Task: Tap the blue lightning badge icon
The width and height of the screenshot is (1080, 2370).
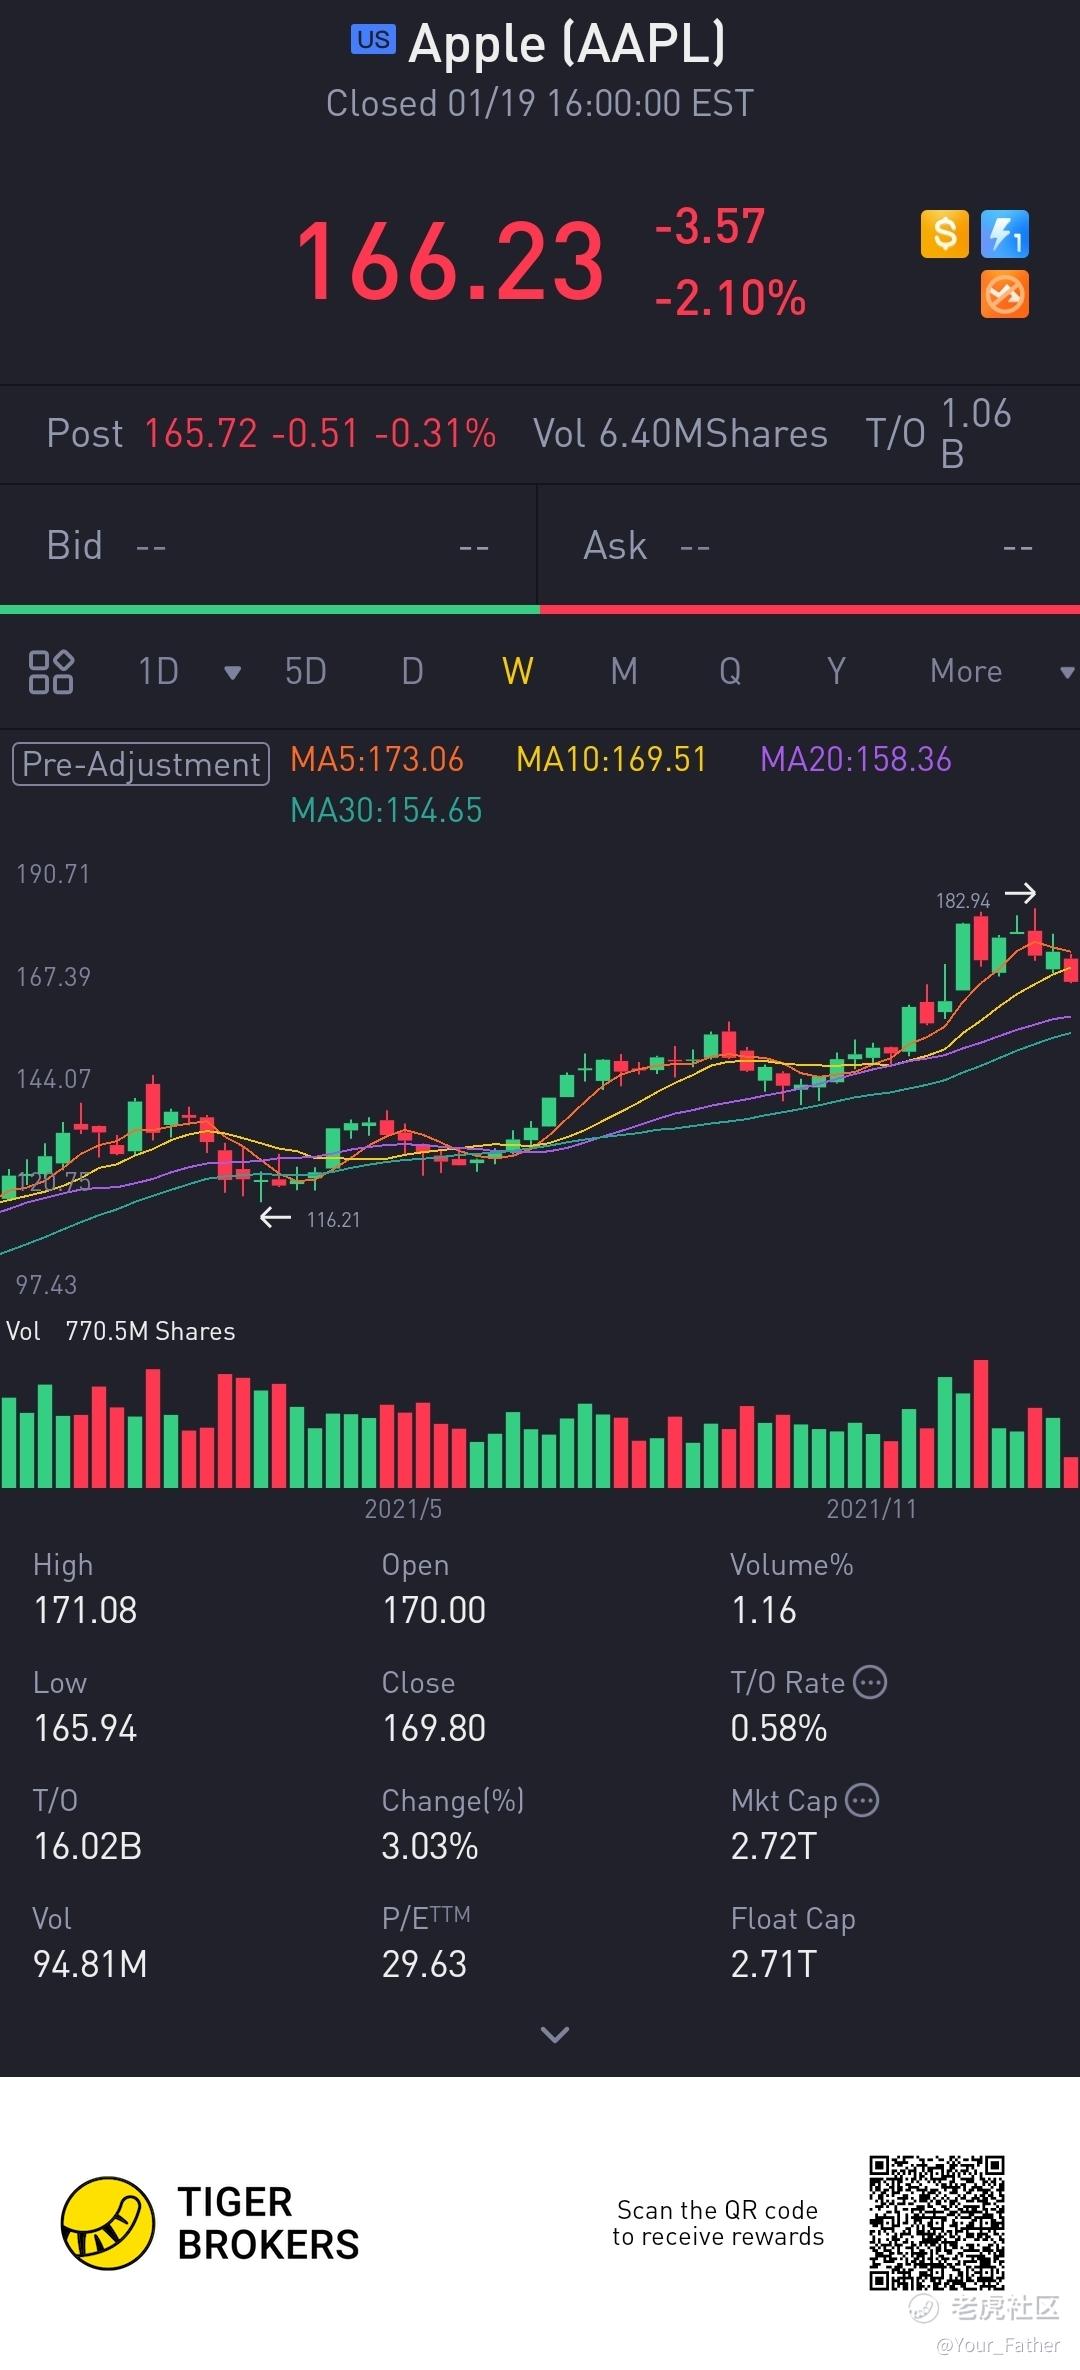Action: (1004, 234)
